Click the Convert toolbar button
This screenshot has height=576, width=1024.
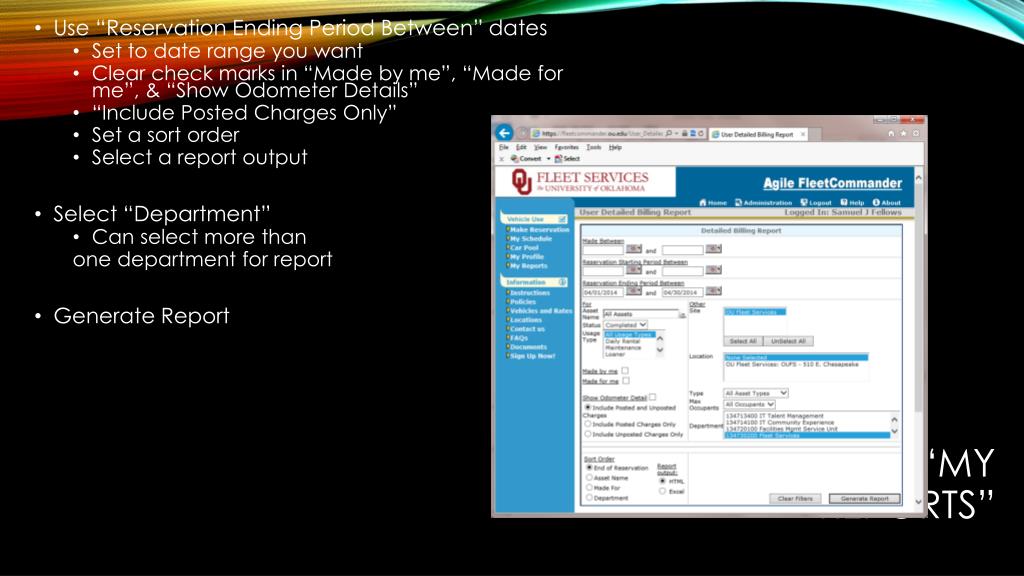click(526, 159)
